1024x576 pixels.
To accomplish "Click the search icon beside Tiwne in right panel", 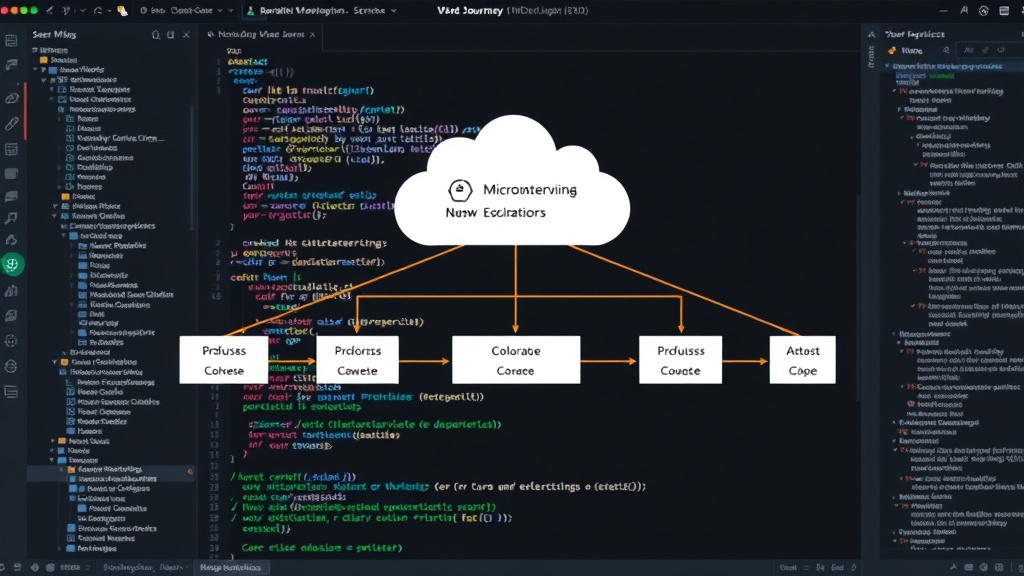I will (x=946, y=50).
